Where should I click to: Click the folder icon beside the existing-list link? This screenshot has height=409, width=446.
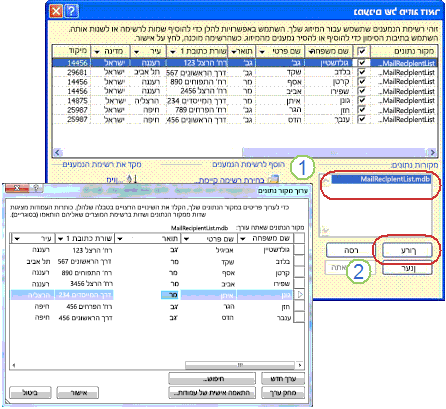pyautogui.click(x=273, y=179)
